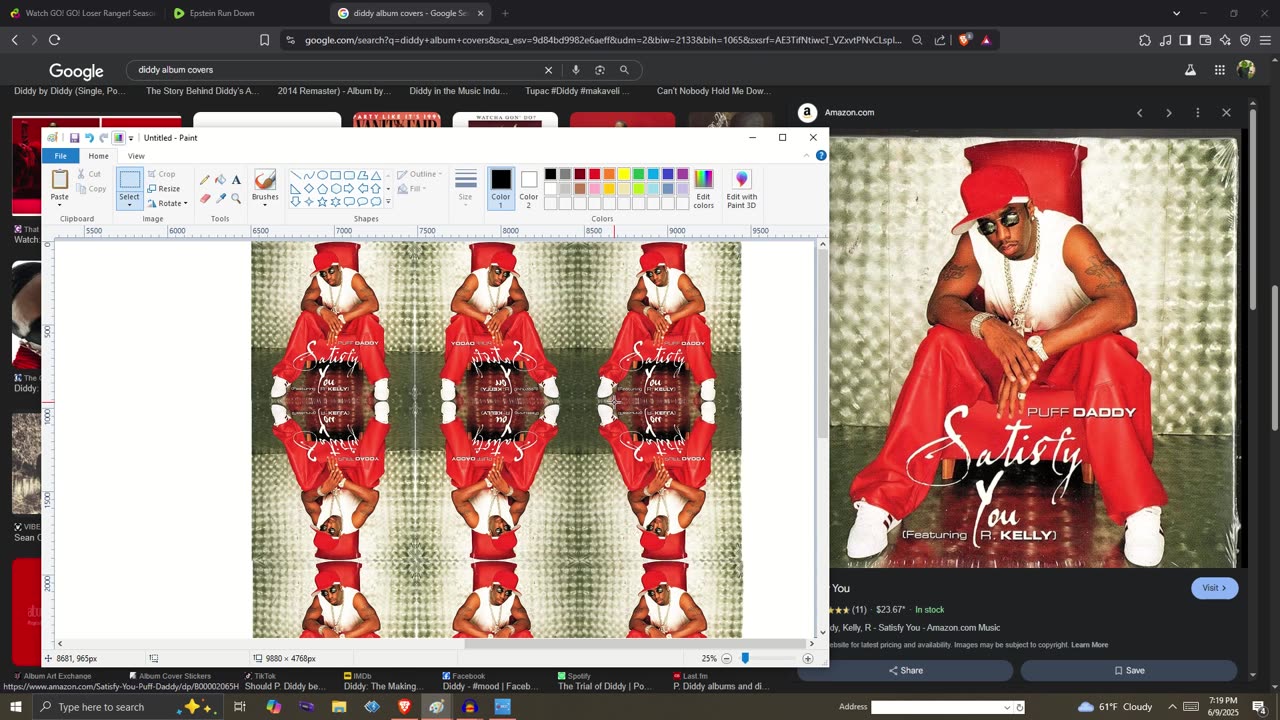Viewport: 1280px width, 720px height.
Task: Click Save icon in Paint quick access toolbar
Action: (x=74, y=138)
